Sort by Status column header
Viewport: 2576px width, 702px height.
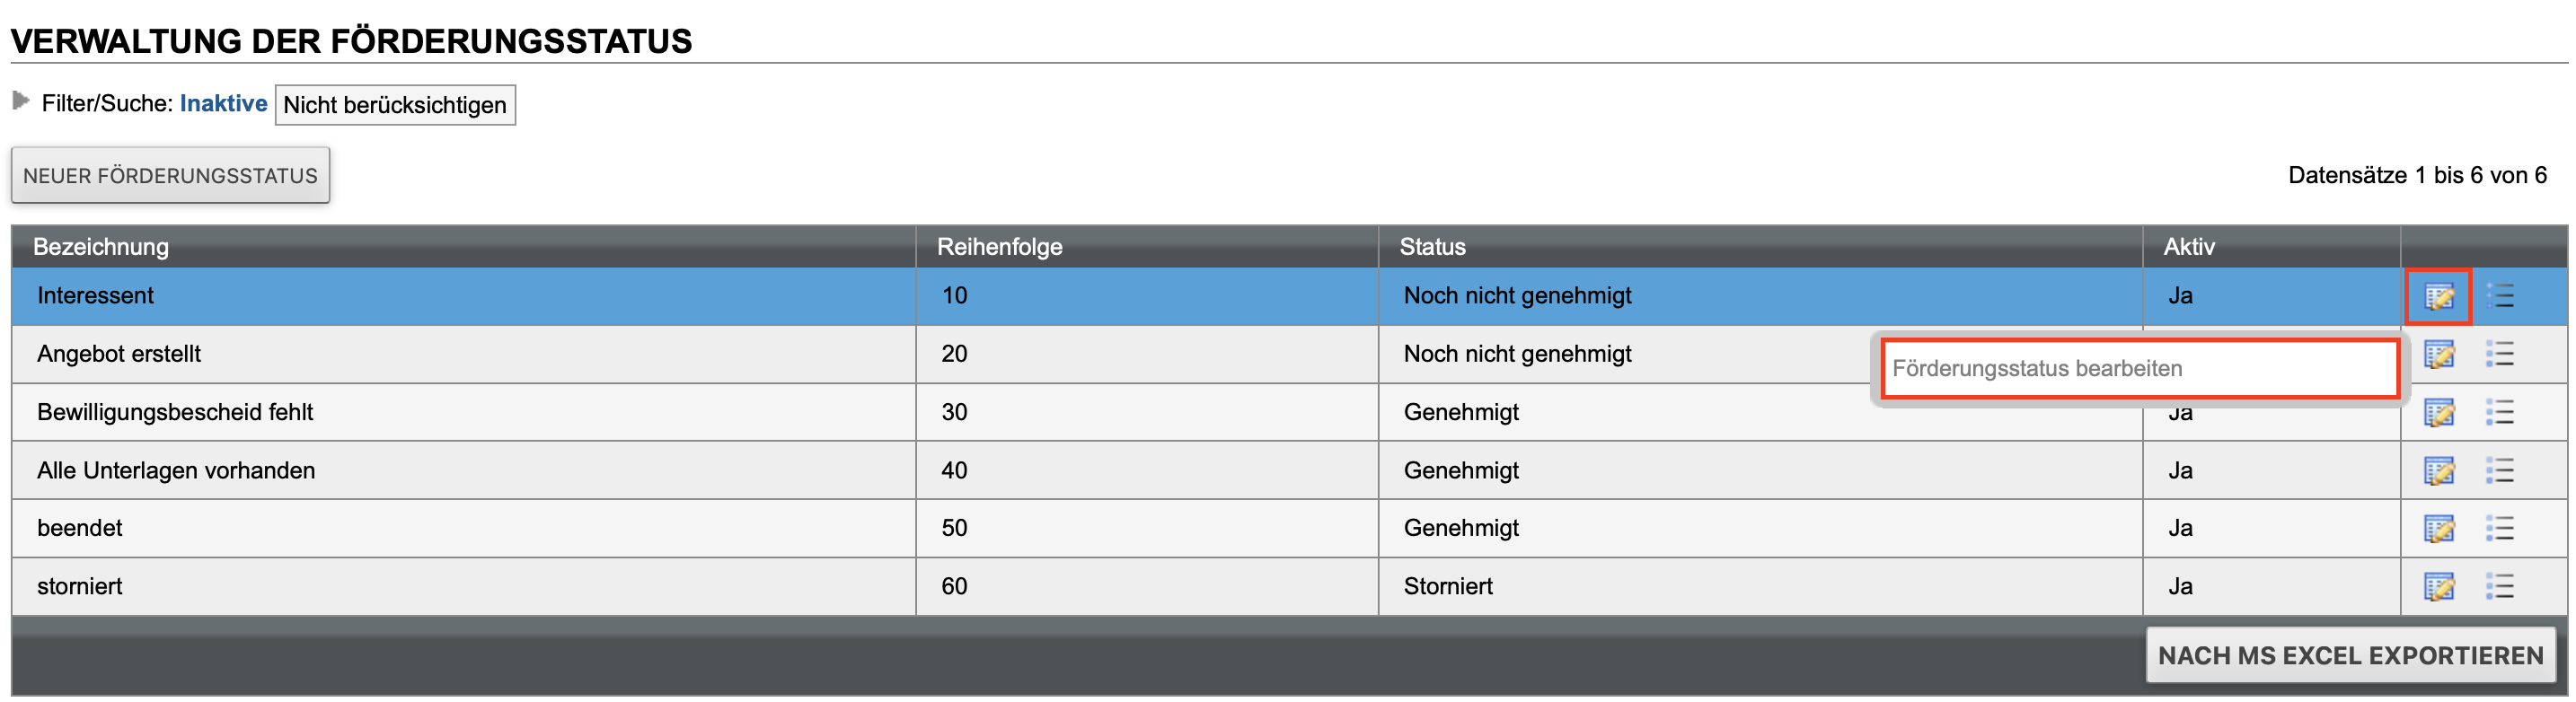click(1432, 247)
